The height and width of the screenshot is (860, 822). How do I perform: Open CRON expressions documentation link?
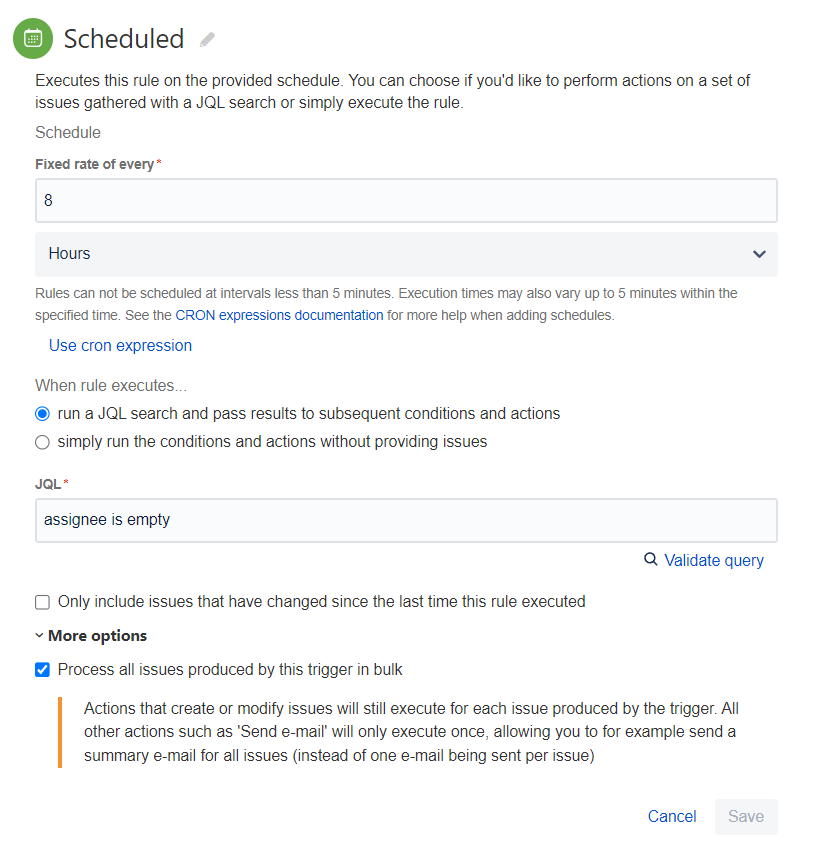tap(279, 315)
